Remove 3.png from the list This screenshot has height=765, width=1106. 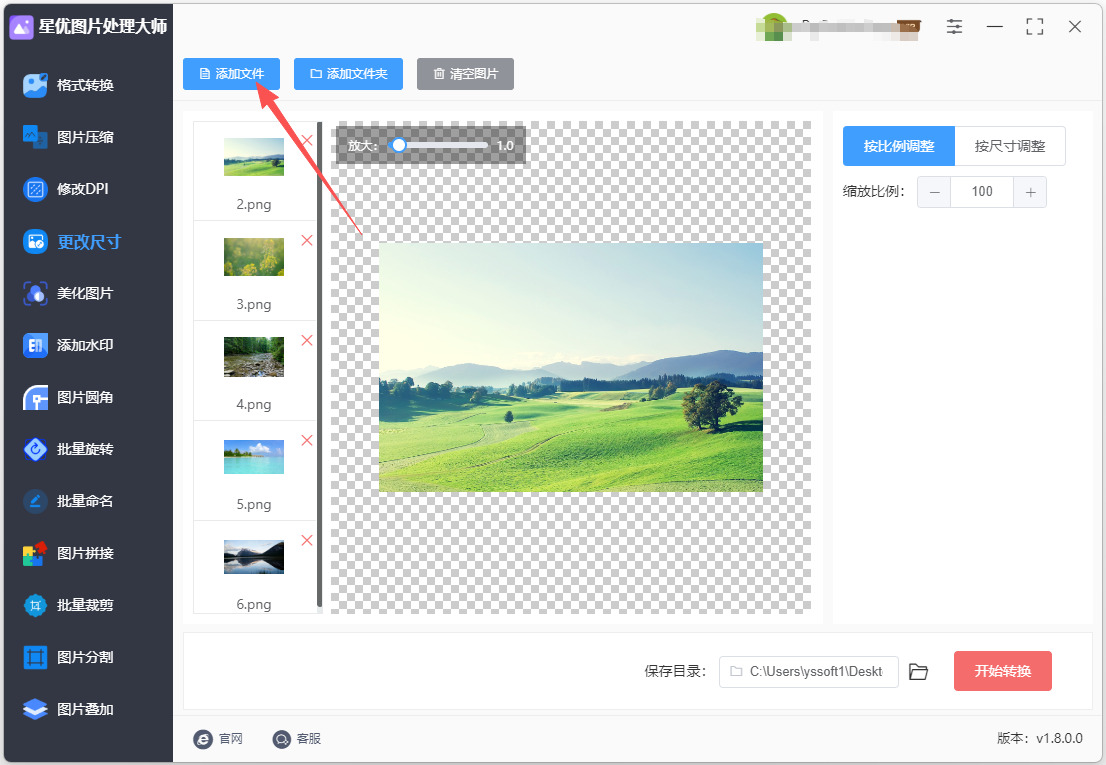pos(307,240)
